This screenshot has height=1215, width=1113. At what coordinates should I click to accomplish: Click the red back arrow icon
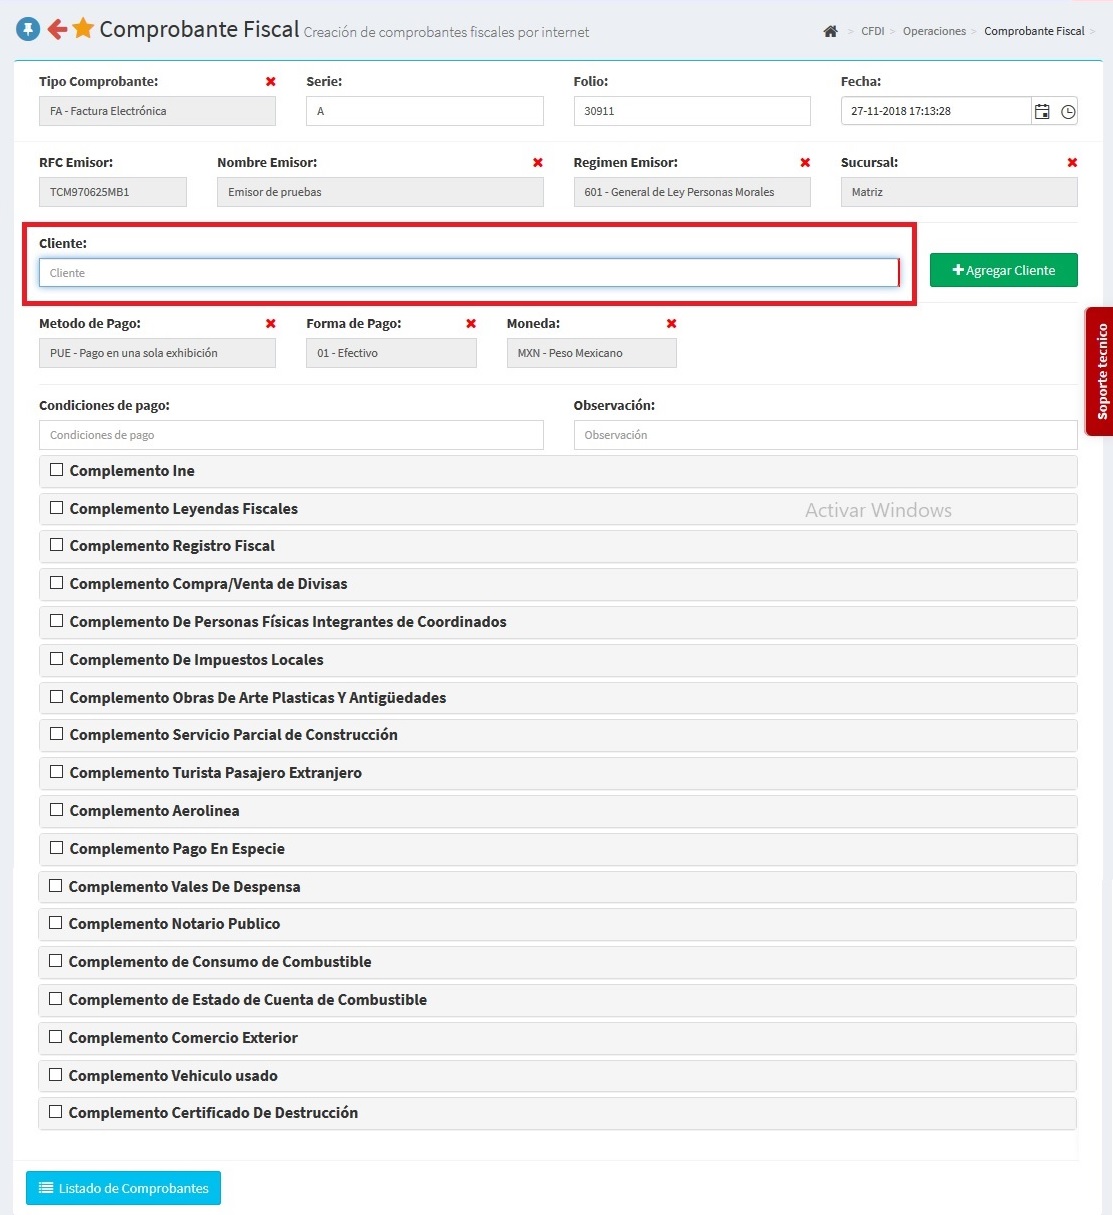point(57,30)
